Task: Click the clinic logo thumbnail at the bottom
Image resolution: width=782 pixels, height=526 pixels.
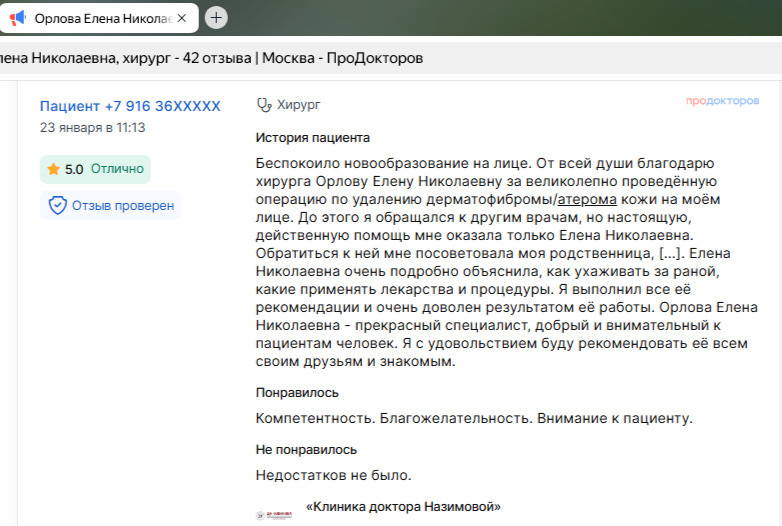Action: 275,514
